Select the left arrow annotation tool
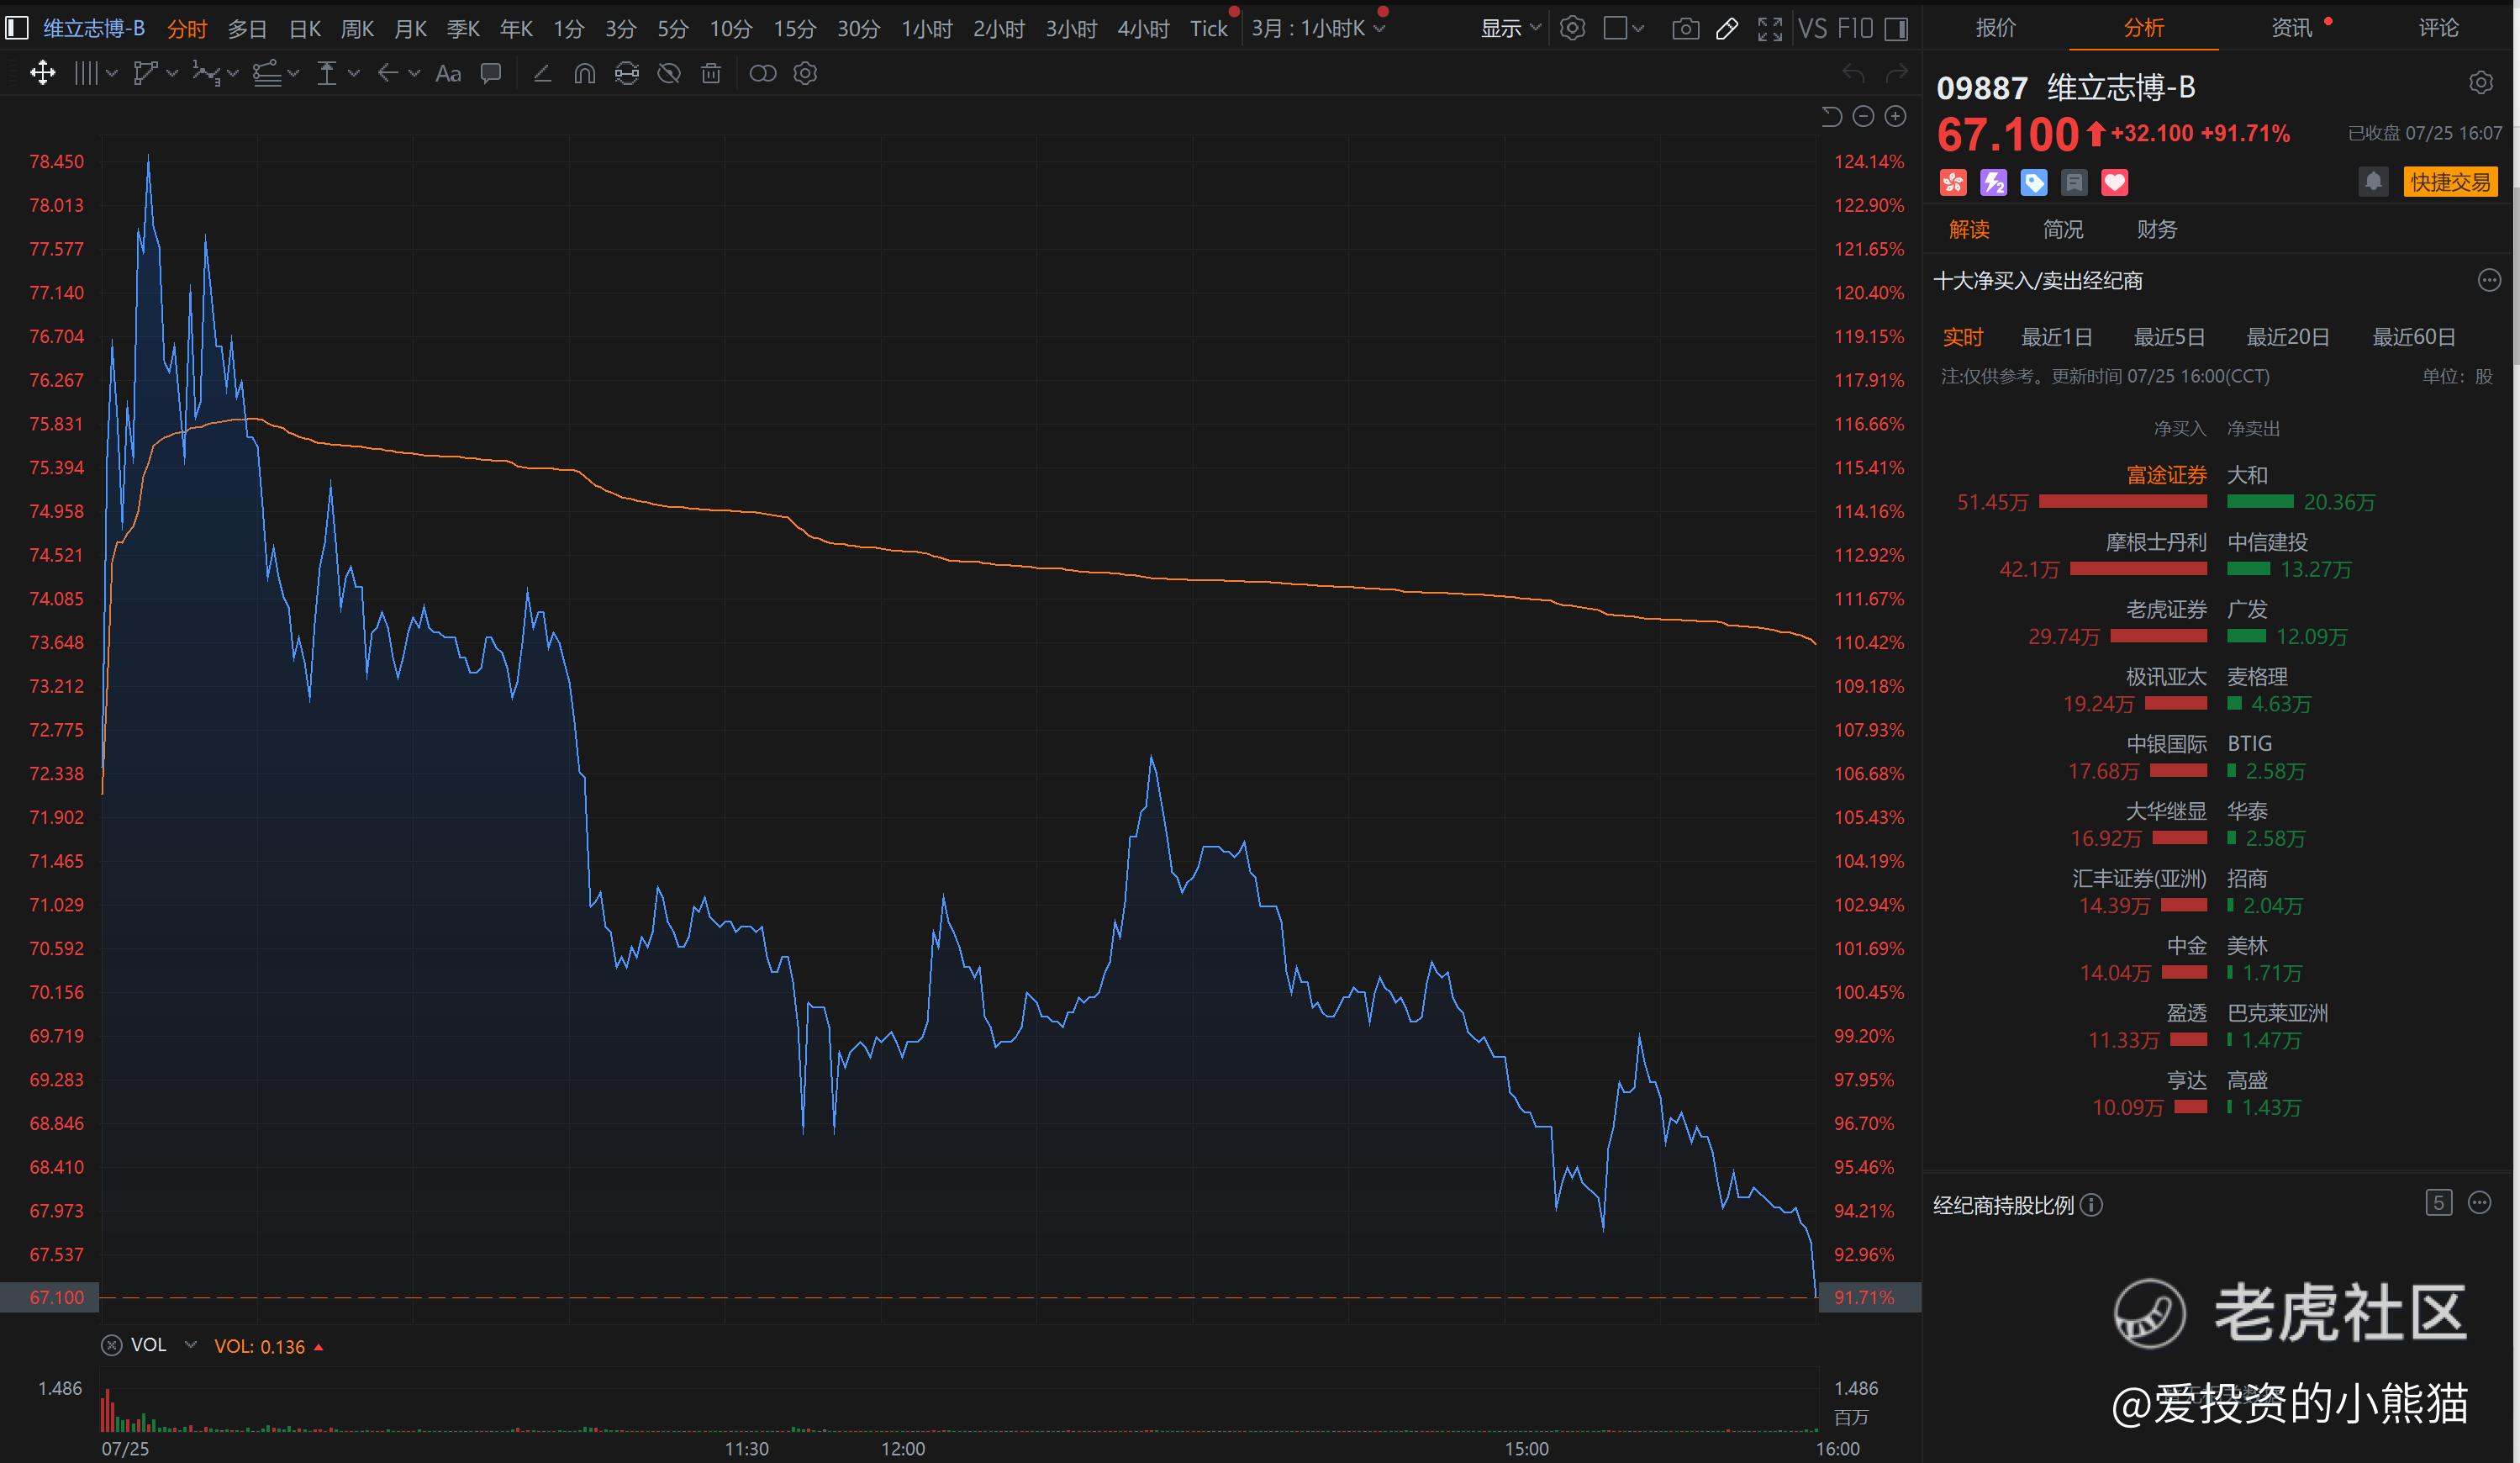The image size is (2520, 1463). (388, 73)
